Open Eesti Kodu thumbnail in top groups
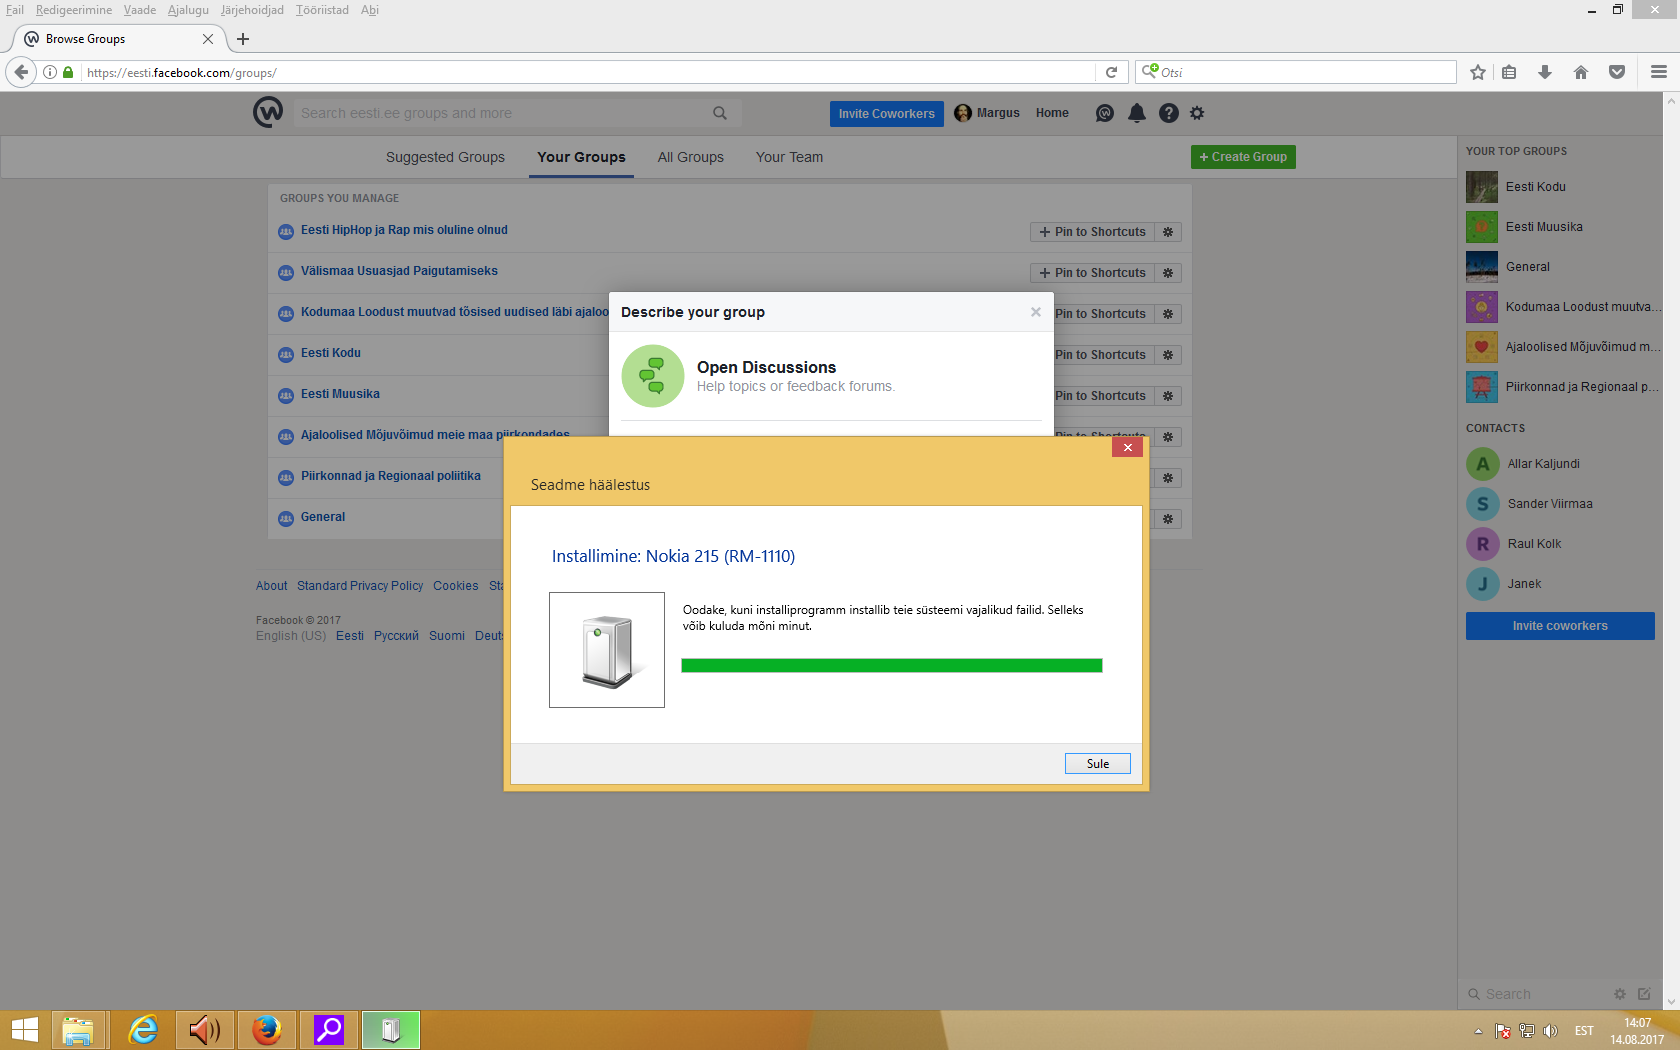Screen dimensions: 1680x1050 1482,187
